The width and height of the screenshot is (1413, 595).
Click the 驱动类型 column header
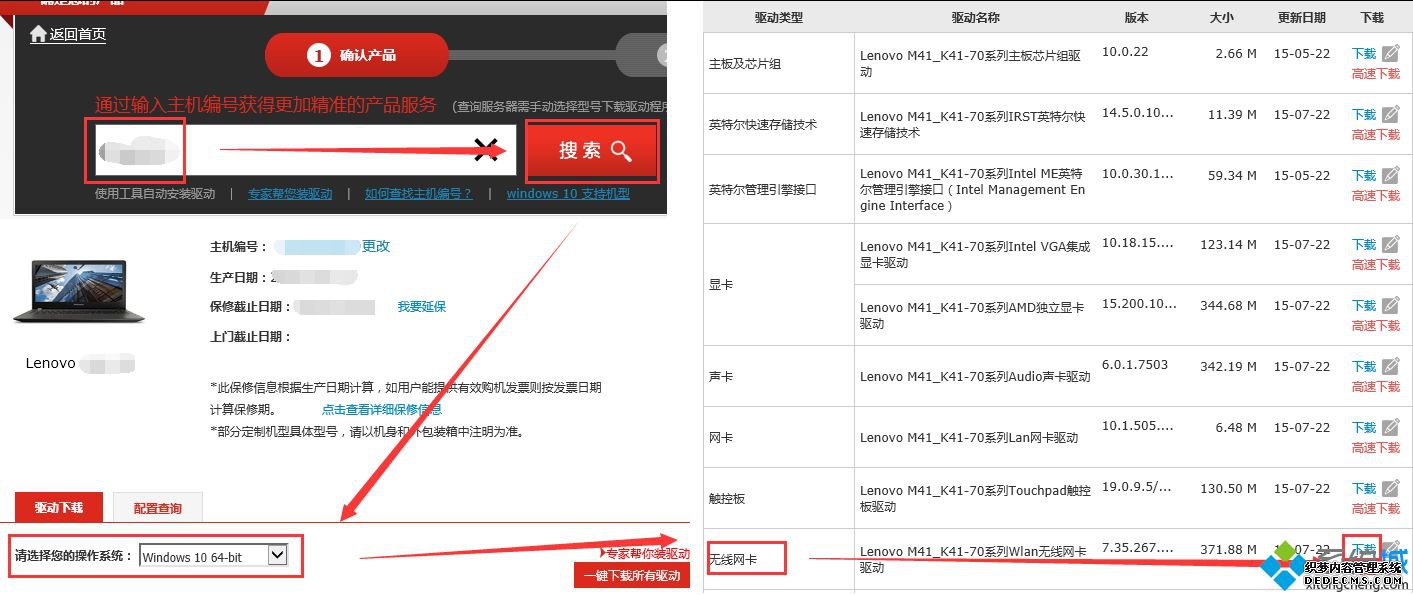(x=779, y=17)
